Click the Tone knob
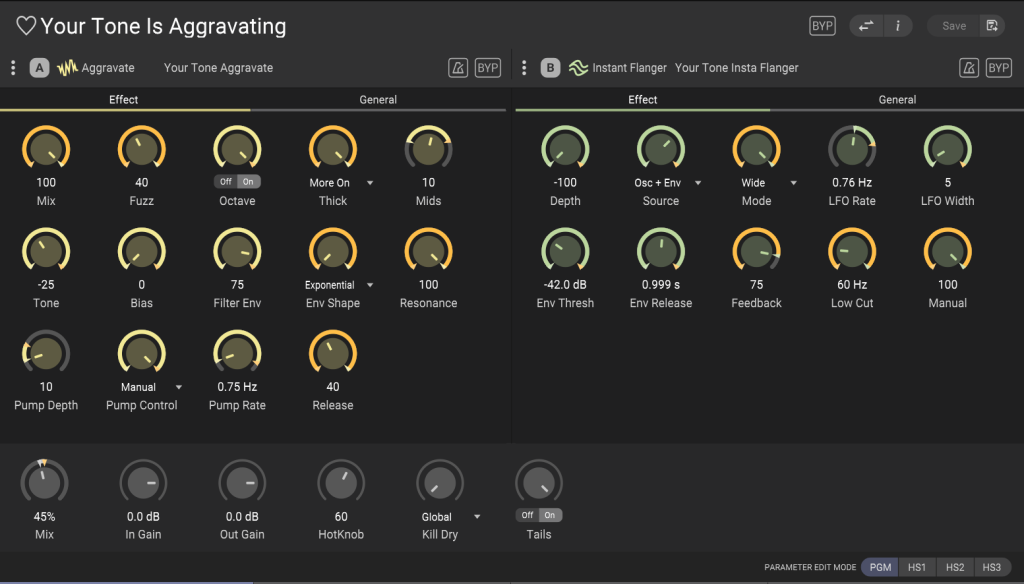Image resolution: width=1024 pixels, height=584 pixels. (46, 251)
